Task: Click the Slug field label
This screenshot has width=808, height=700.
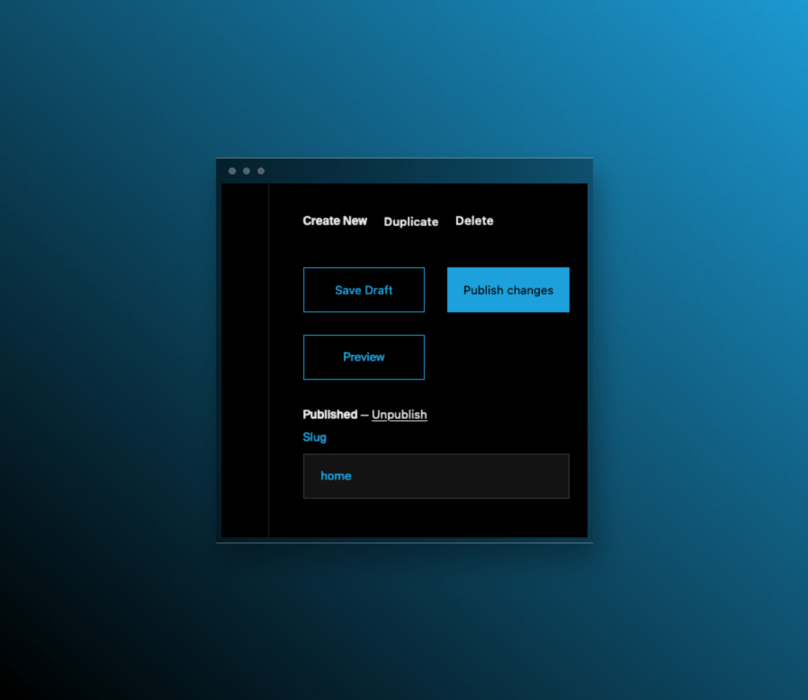Action: [x=314, y=437]
